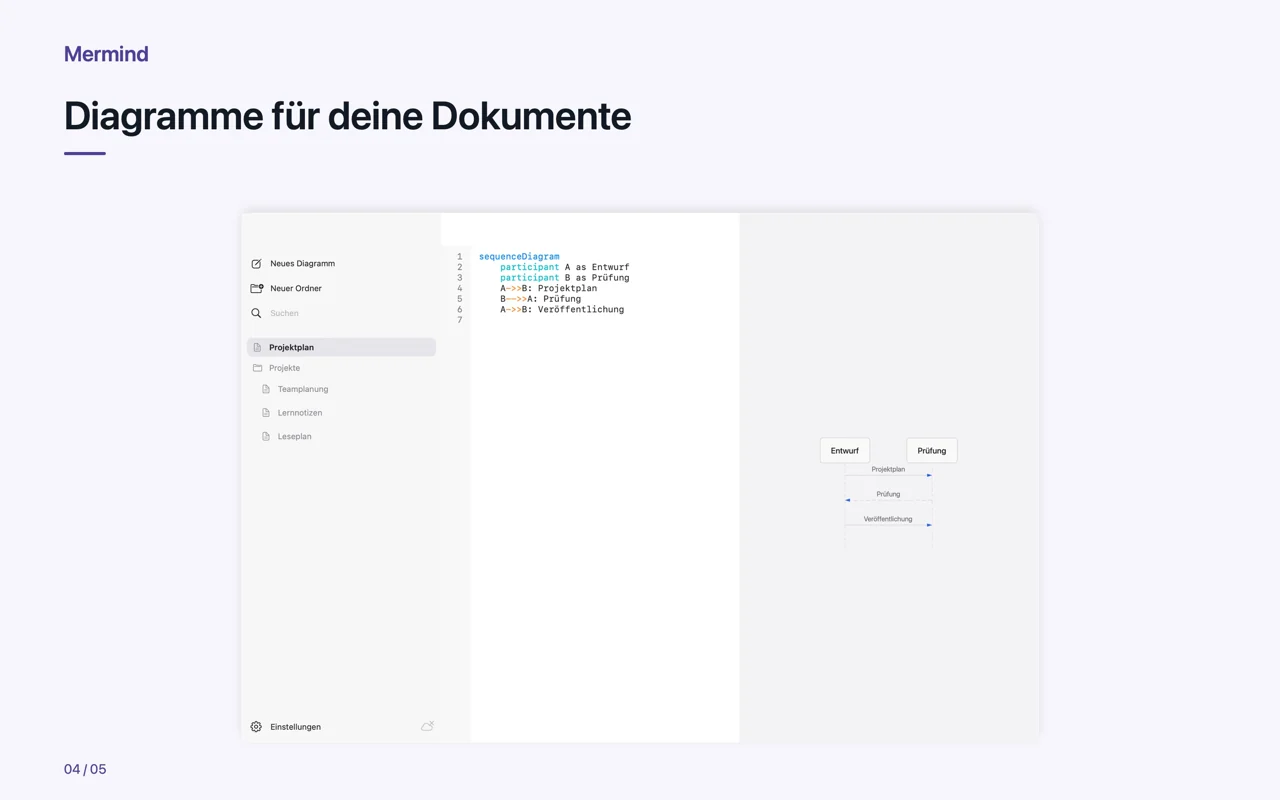This screenshot has height=800, width=1280.
Task: Click the slide counter "04 / 05"
Action: pos(85,769)
